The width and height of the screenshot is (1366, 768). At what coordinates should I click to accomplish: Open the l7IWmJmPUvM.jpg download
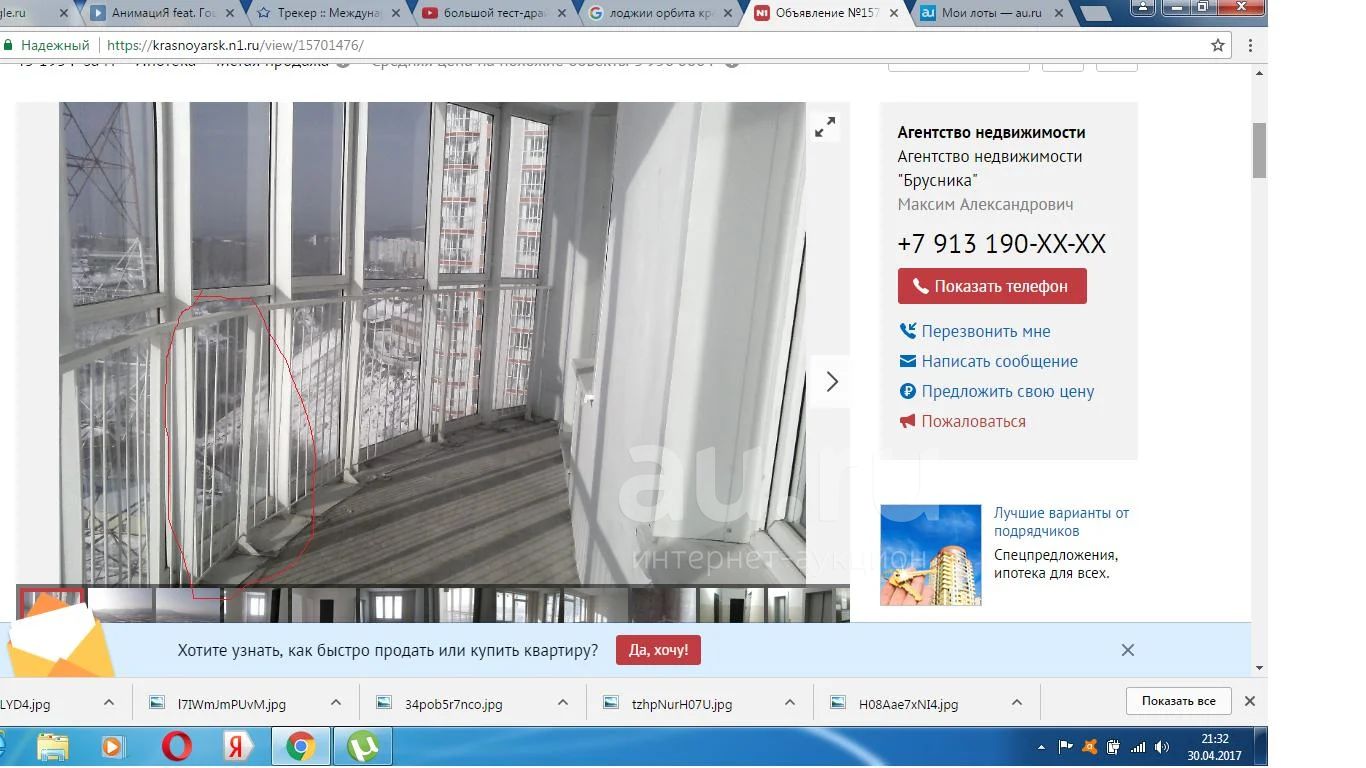tap(231, 704)
